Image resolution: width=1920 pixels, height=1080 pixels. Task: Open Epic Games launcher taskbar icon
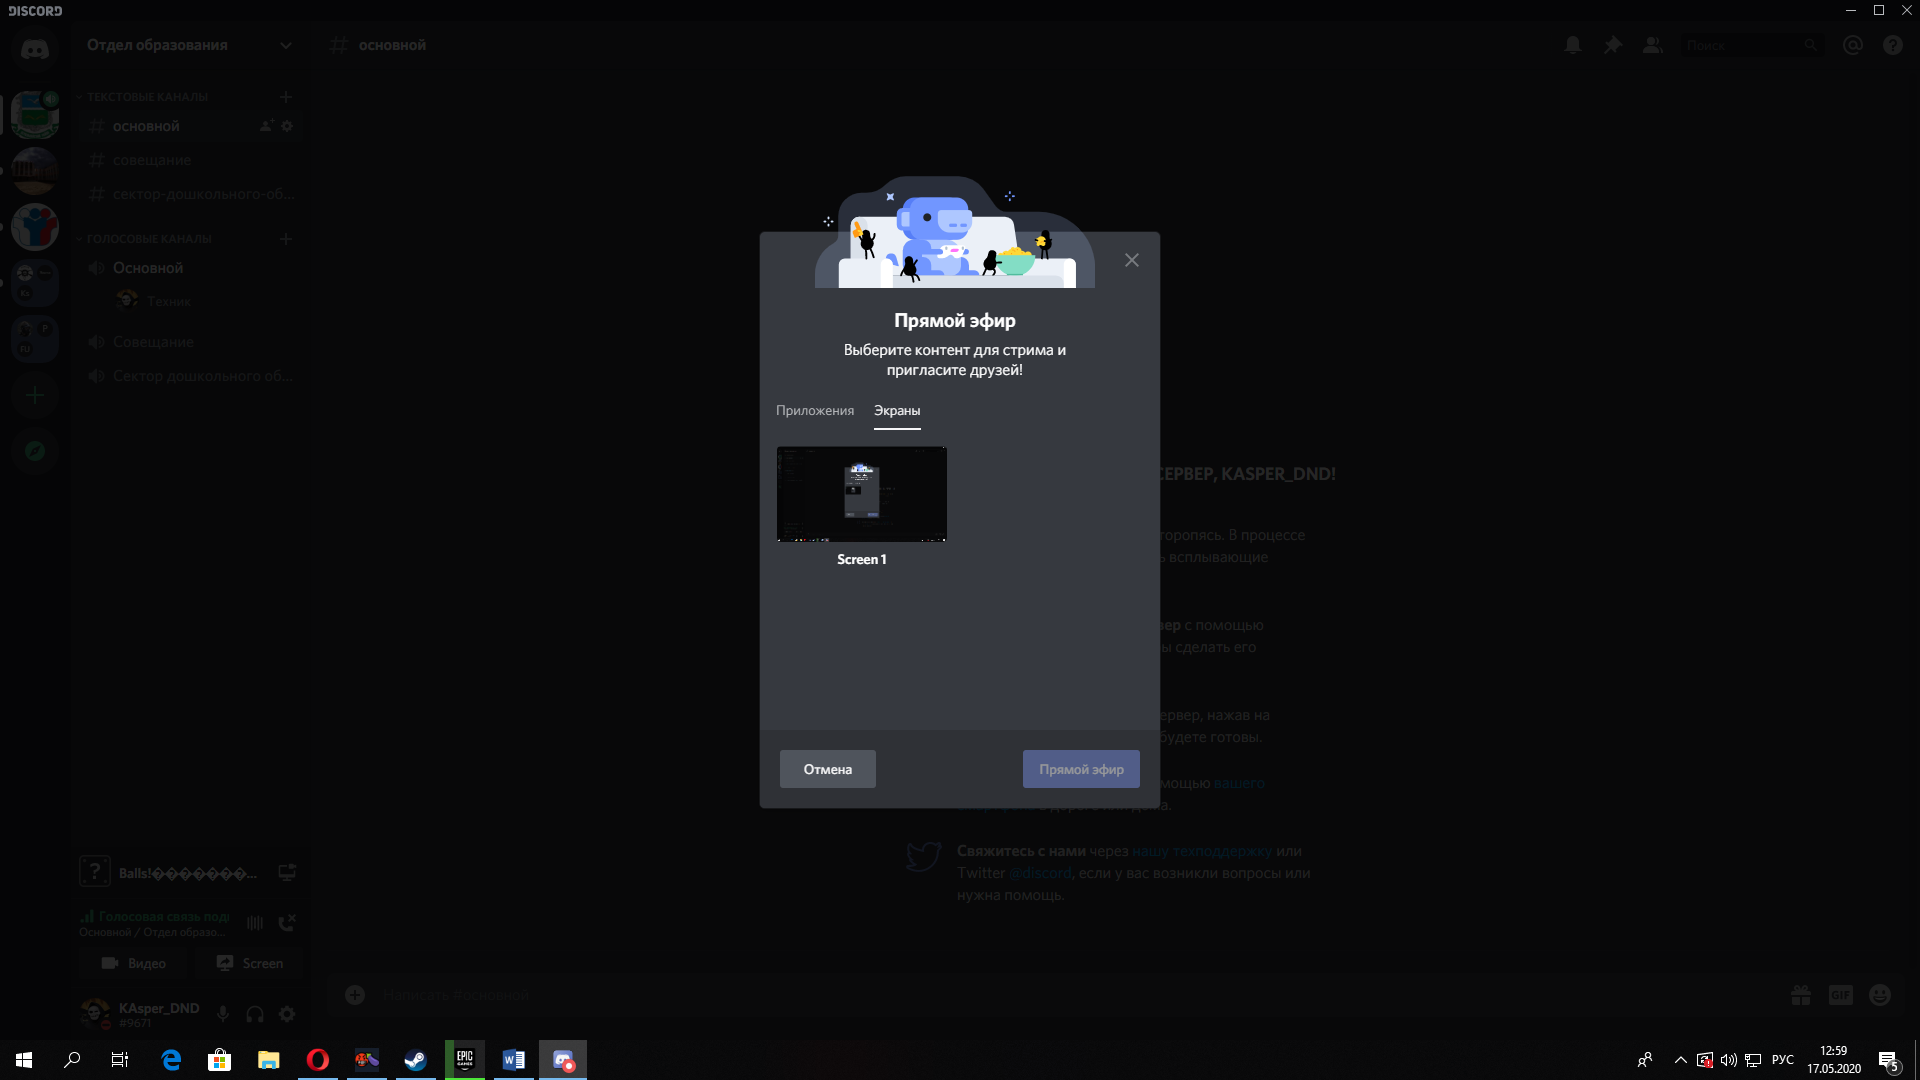pyautogui.click(x=465, y=1060)
